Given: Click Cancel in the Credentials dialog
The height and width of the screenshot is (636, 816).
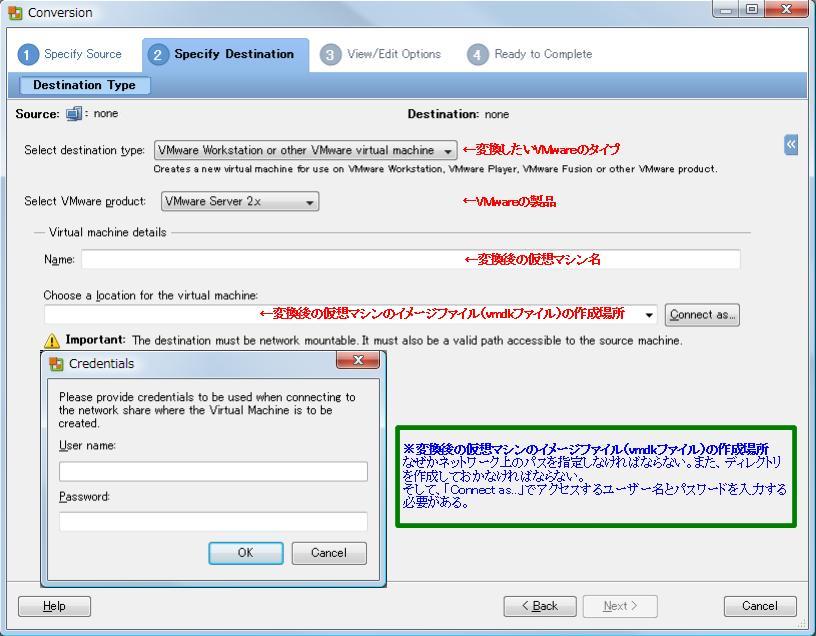Looking at the screenshot, I should pyautogui.click(x=329, y=553).
